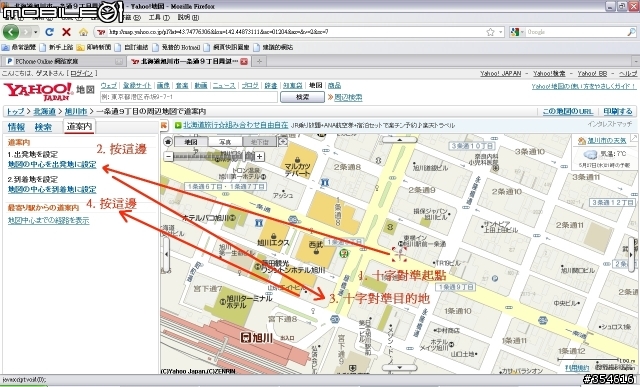Open the Google search engine selector
This screenshot has height=387, width=640.
pos(517,32)
